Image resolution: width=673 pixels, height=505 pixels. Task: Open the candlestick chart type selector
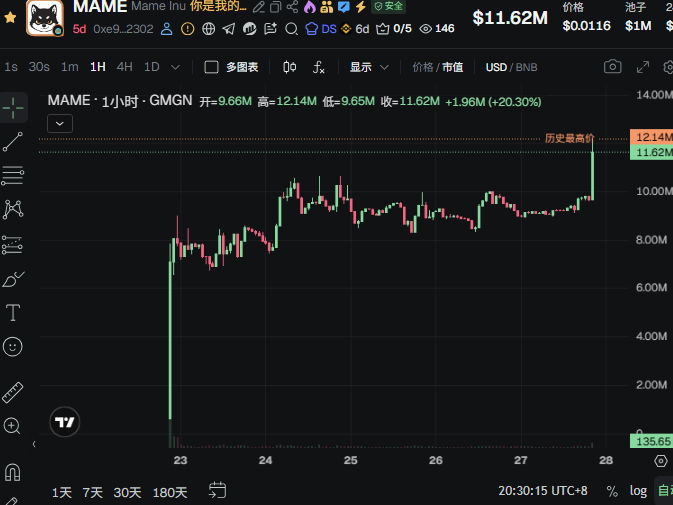pyautogui.click(x=290, y=67)
